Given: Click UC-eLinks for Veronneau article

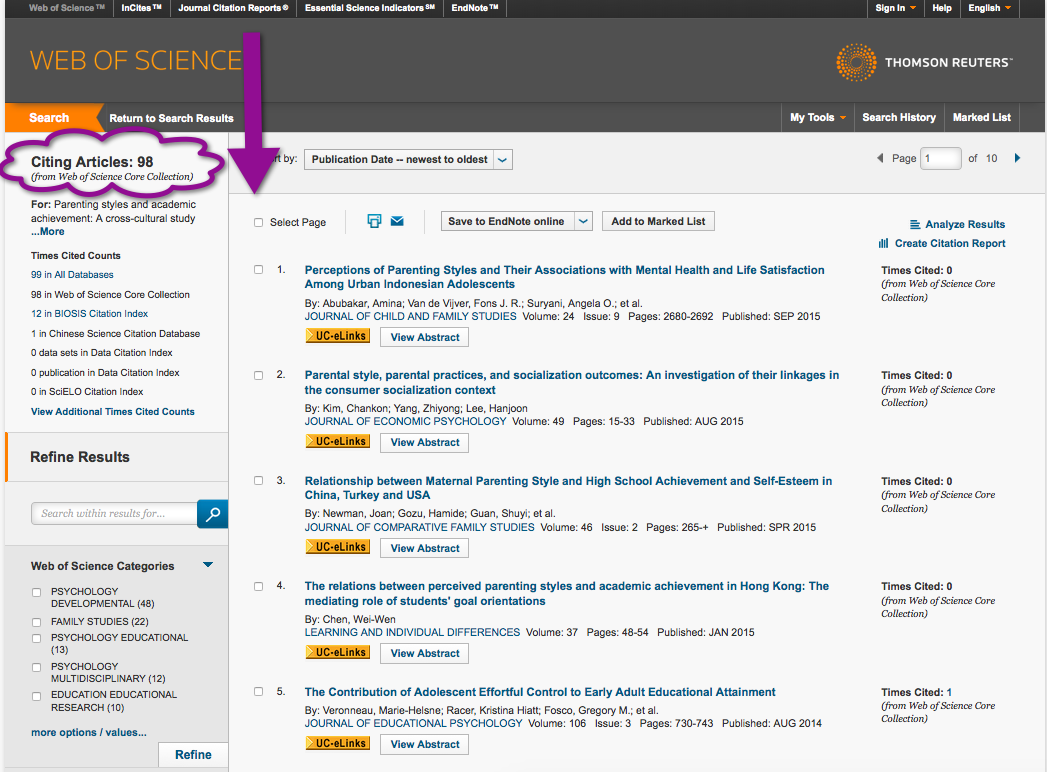Looking at the screenshot, I should click(x=338, y=743).
